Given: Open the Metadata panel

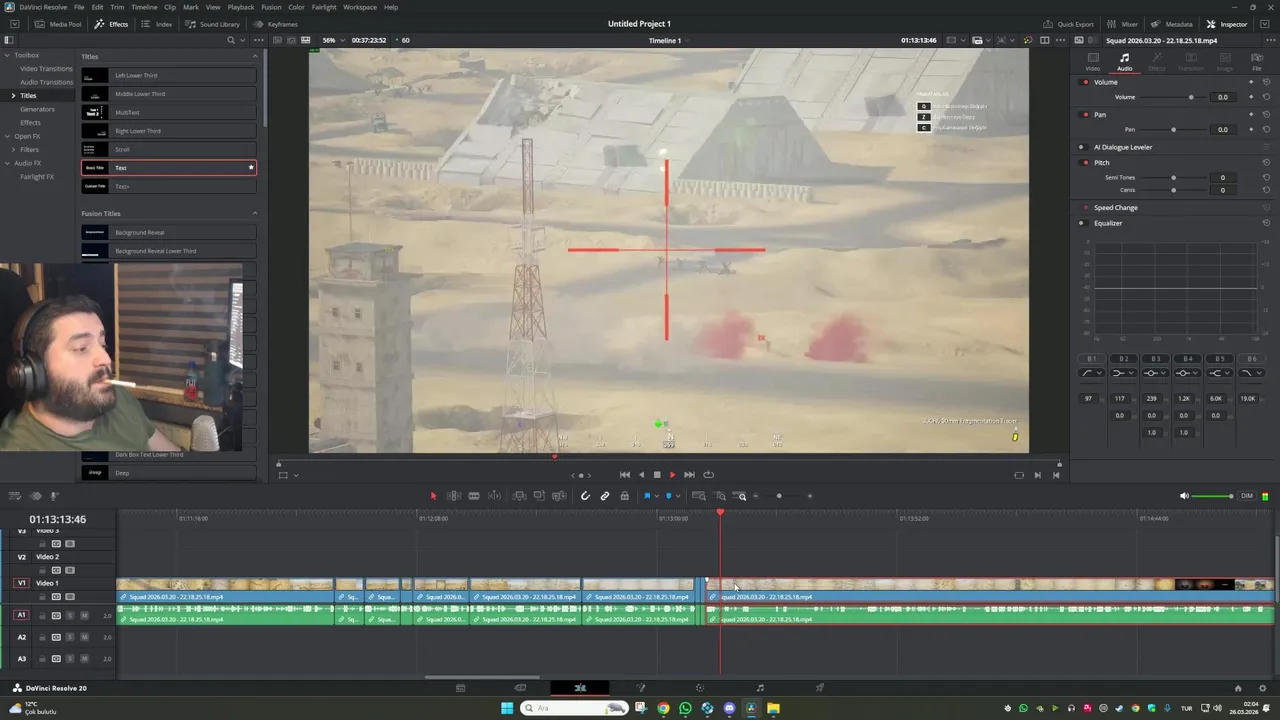Looking at the screenshot, I should 1171,24.
